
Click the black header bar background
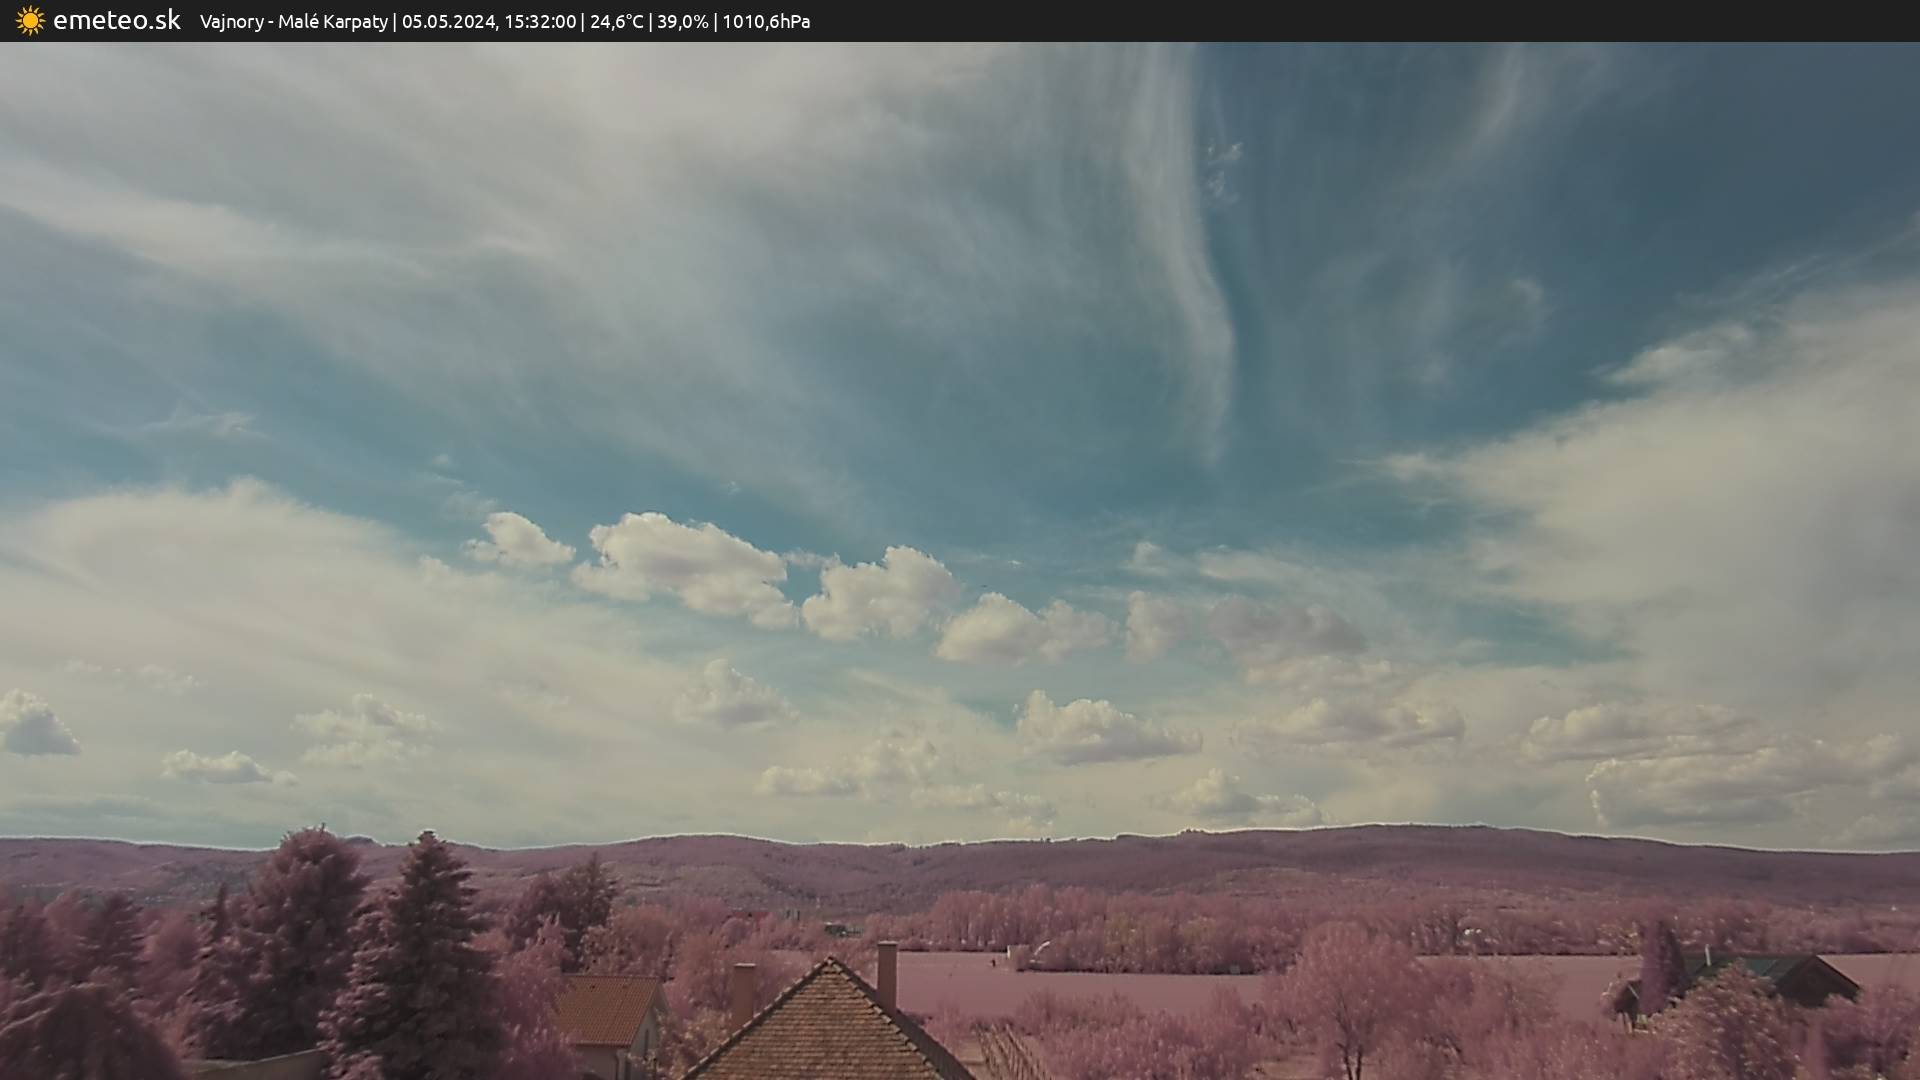1400,21
